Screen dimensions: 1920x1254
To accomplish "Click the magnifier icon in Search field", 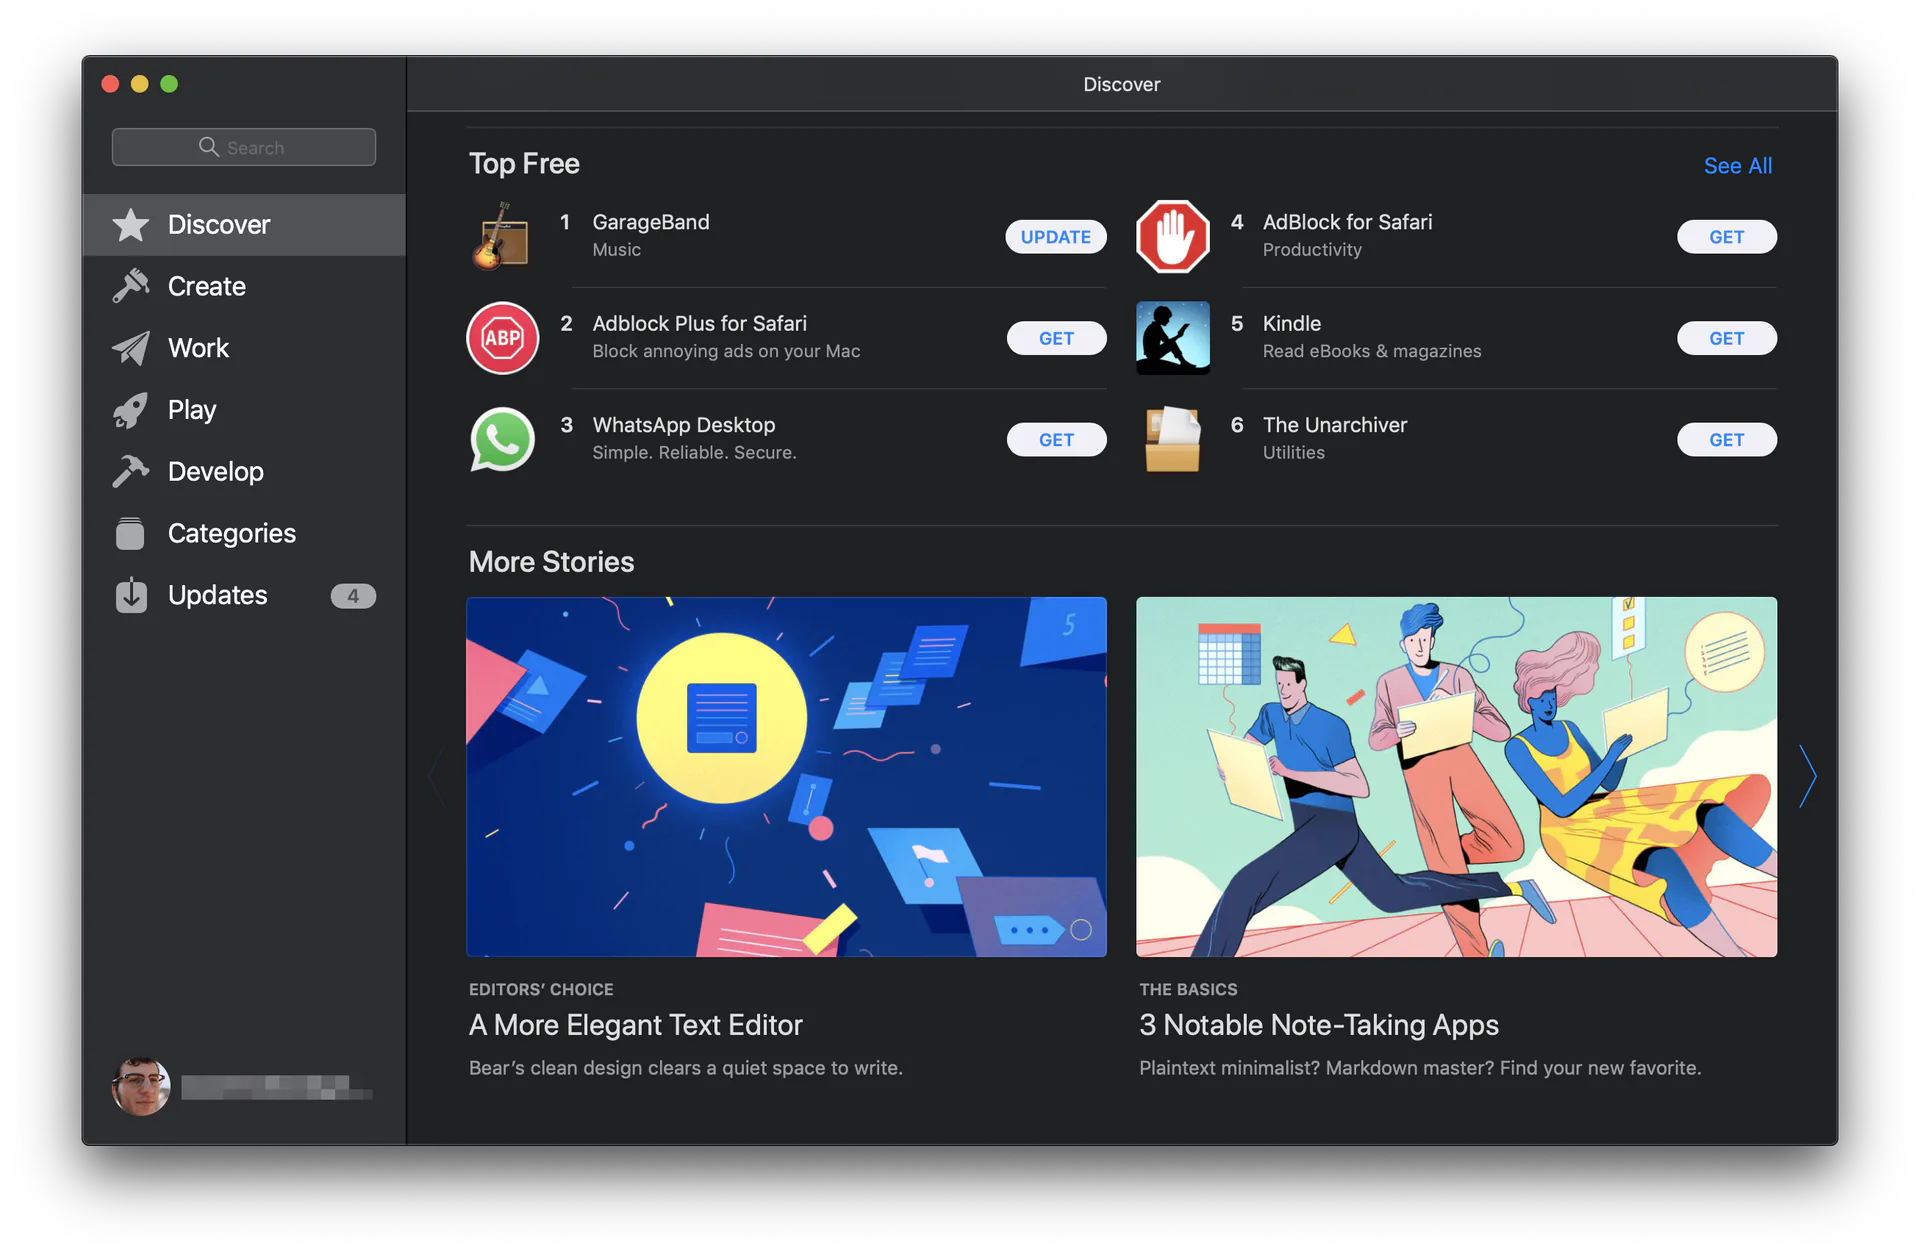I will click(x=208, y=147).
